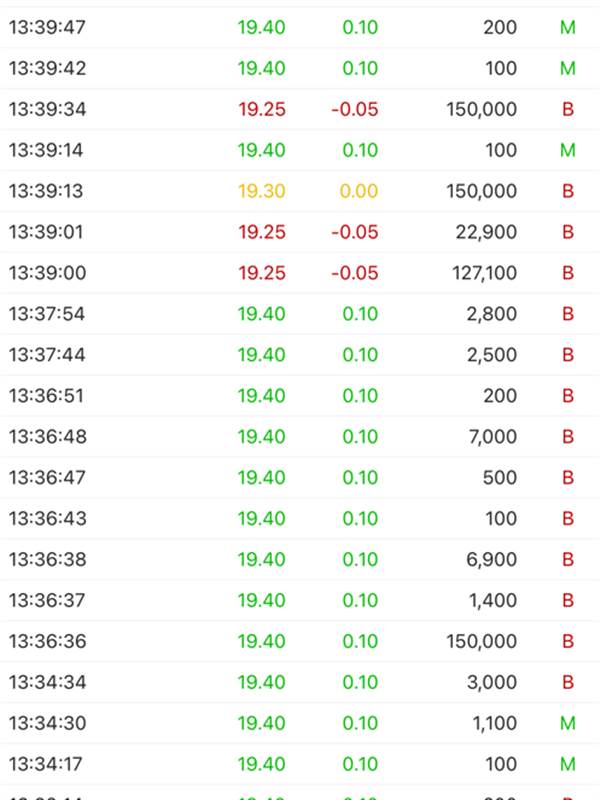Tap the 13:36:47 trade row
The height and width of the screenshot is (800, 600).
(x=300, y=478)
